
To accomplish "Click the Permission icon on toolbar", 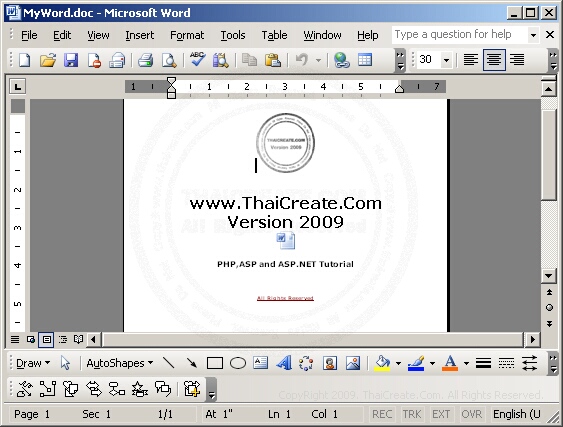I will (94, 60).
